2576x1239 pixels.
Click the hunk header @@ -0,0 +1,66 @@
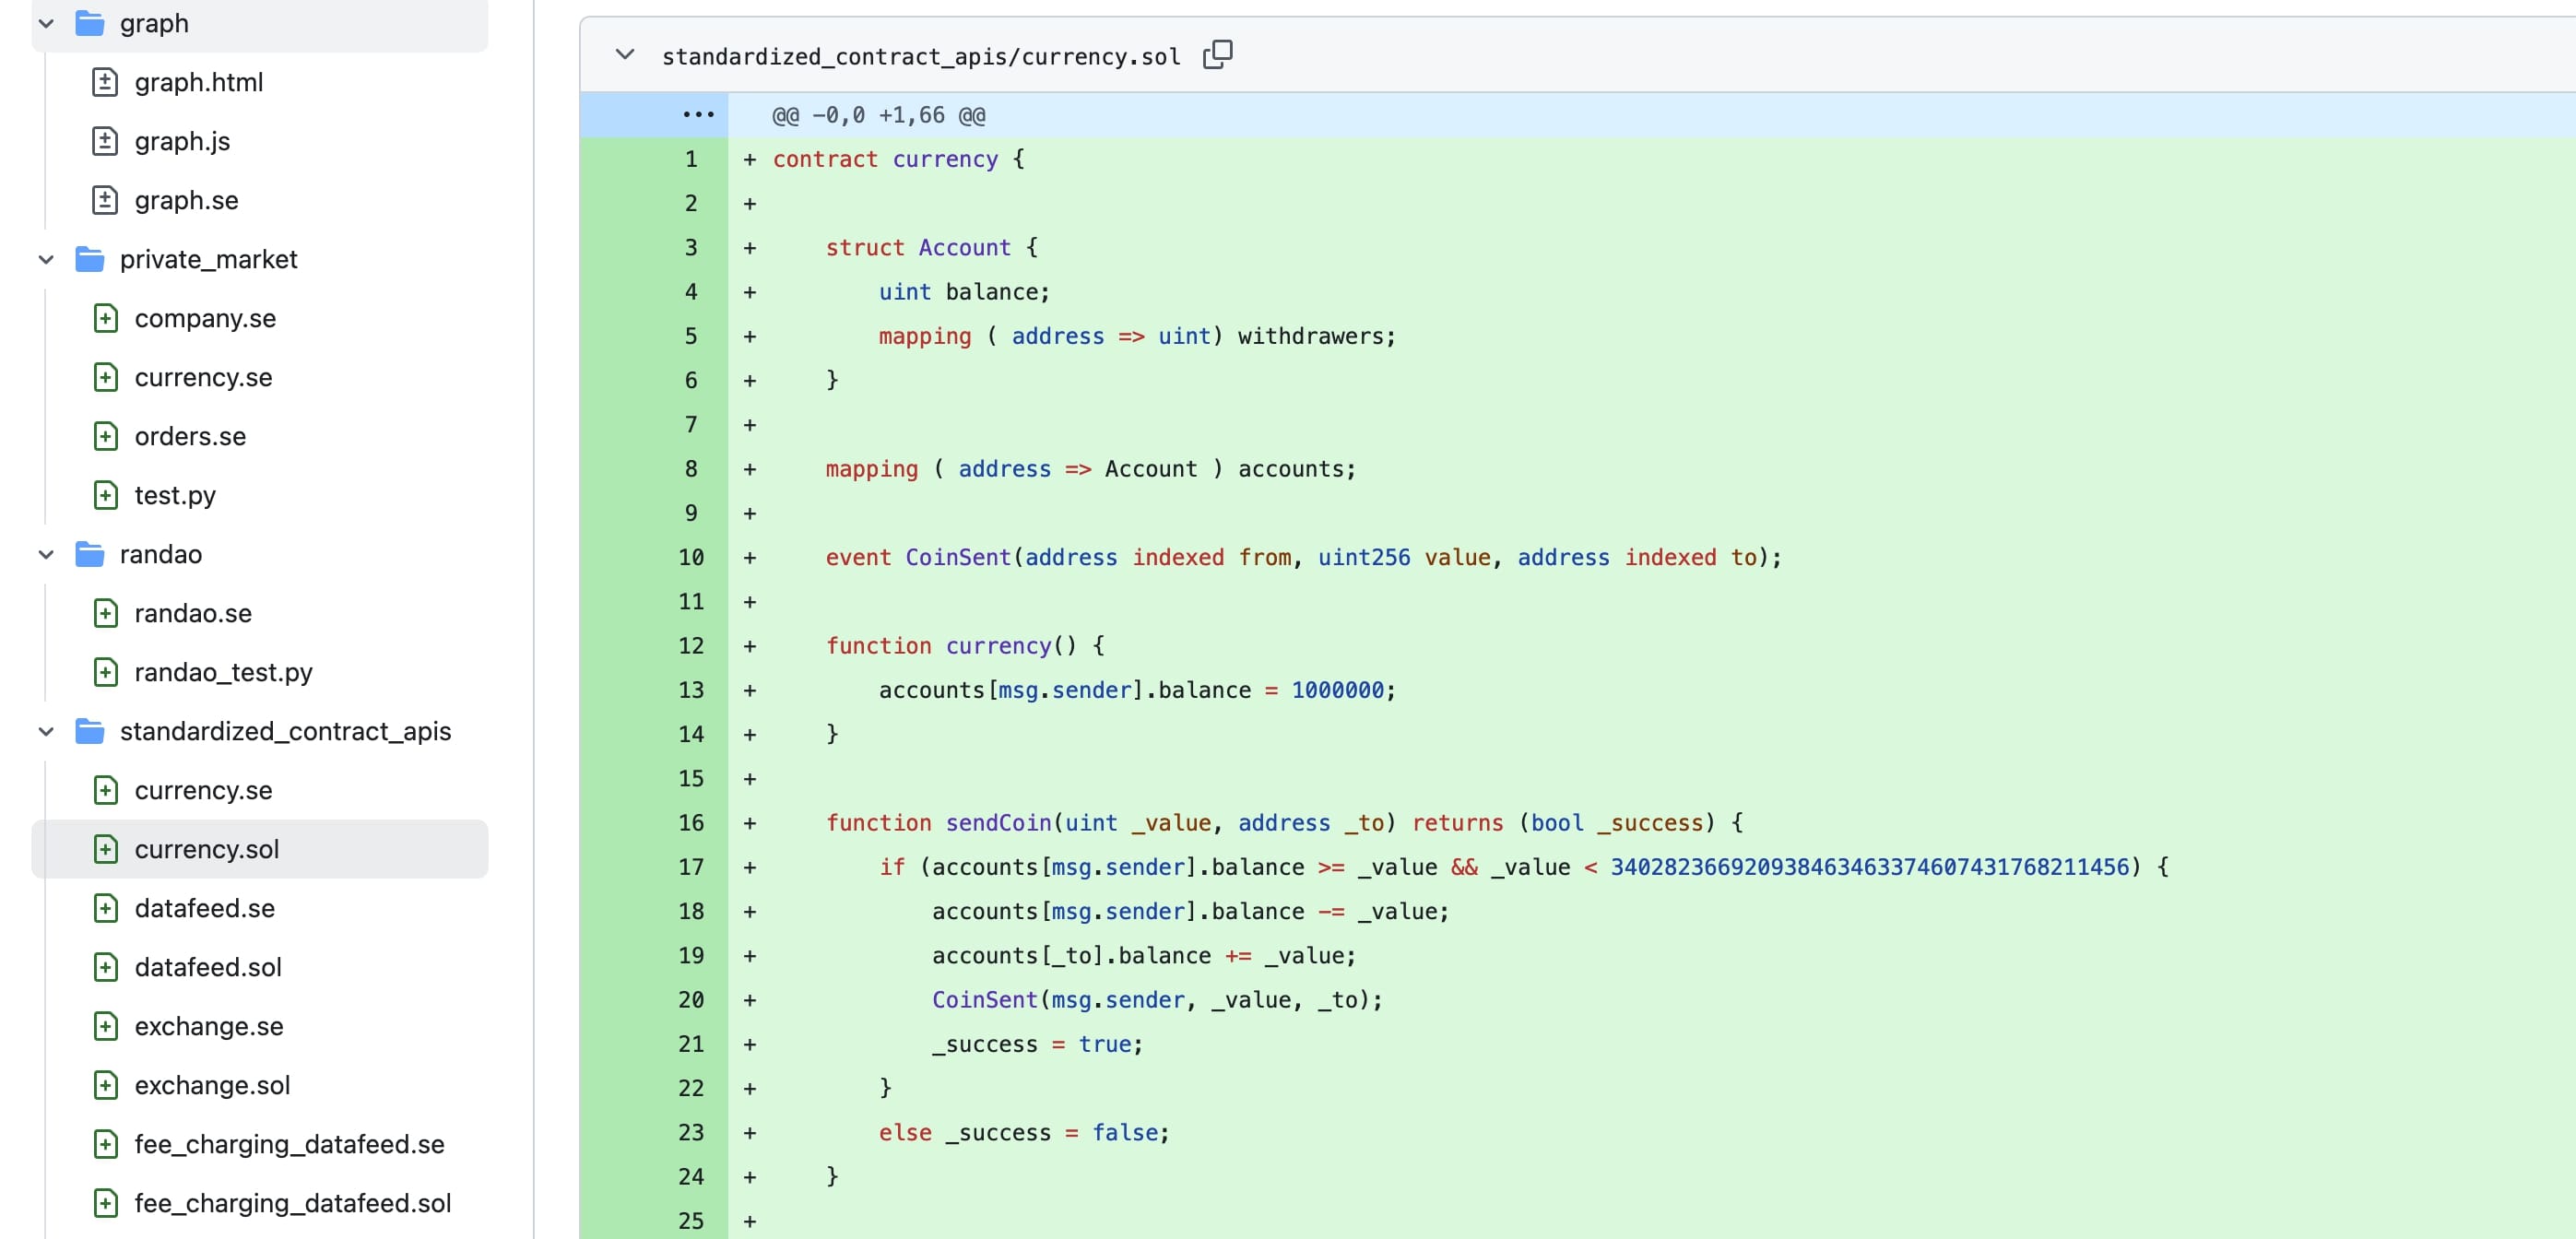coord(878,115)
